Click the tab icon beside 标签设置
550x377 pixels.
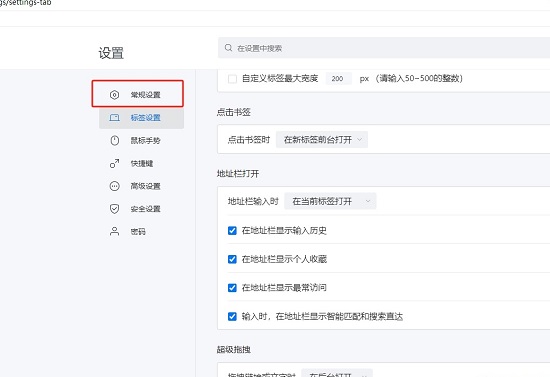pos(114,118)
